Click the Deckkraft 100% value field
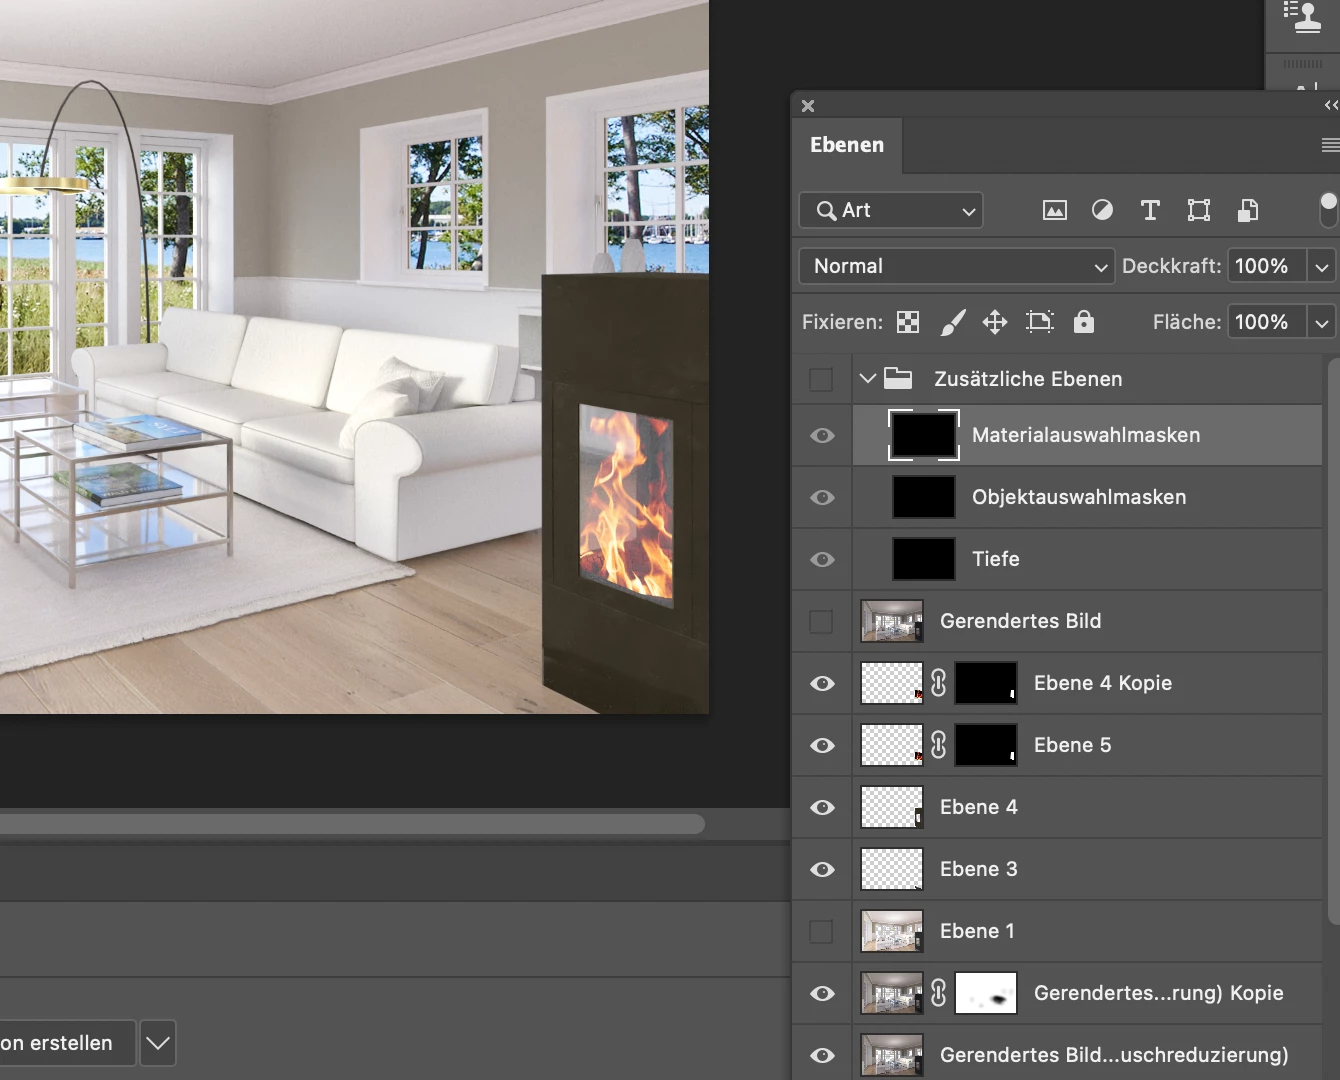This screenshot has width=1340, height=1080. coord(1266,266)
